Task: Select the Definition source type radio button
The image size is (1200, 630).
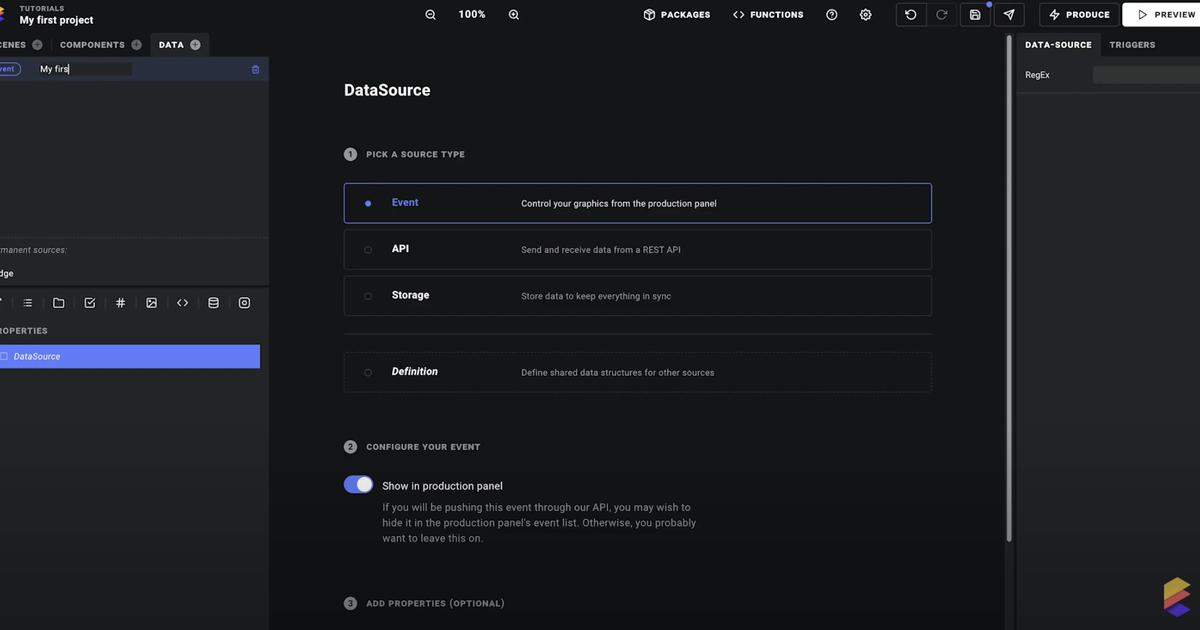Action: point(368,372)
